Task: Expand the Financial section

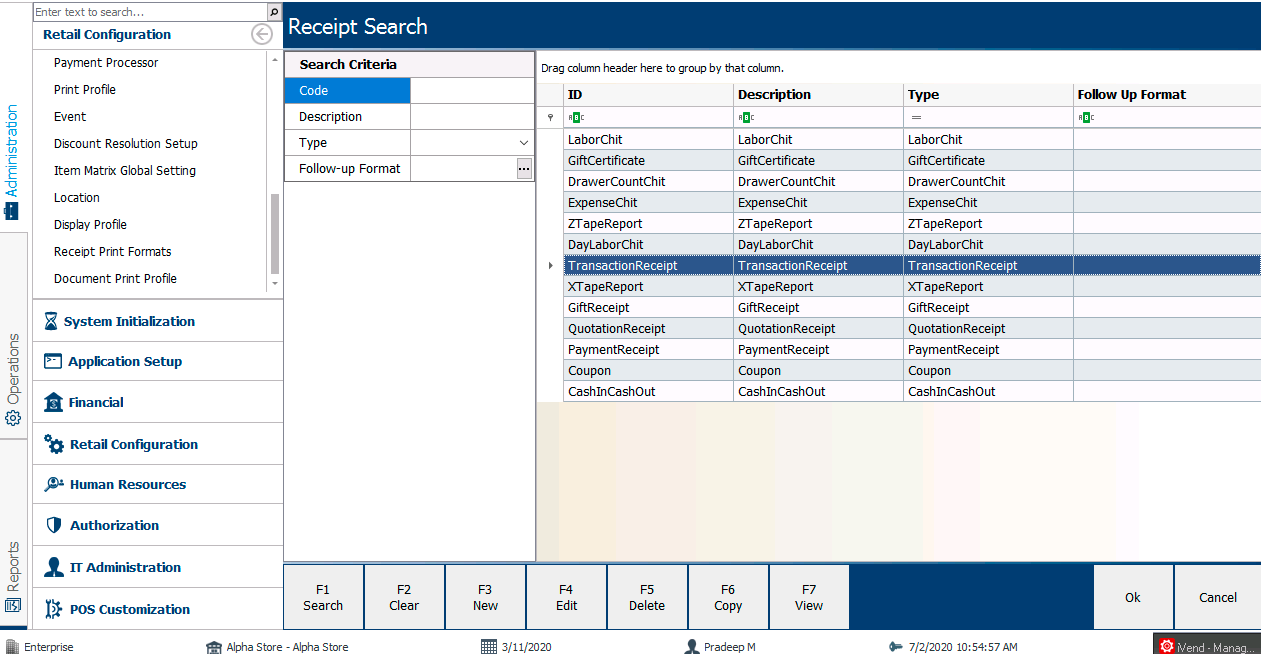Action: (158, 402)
